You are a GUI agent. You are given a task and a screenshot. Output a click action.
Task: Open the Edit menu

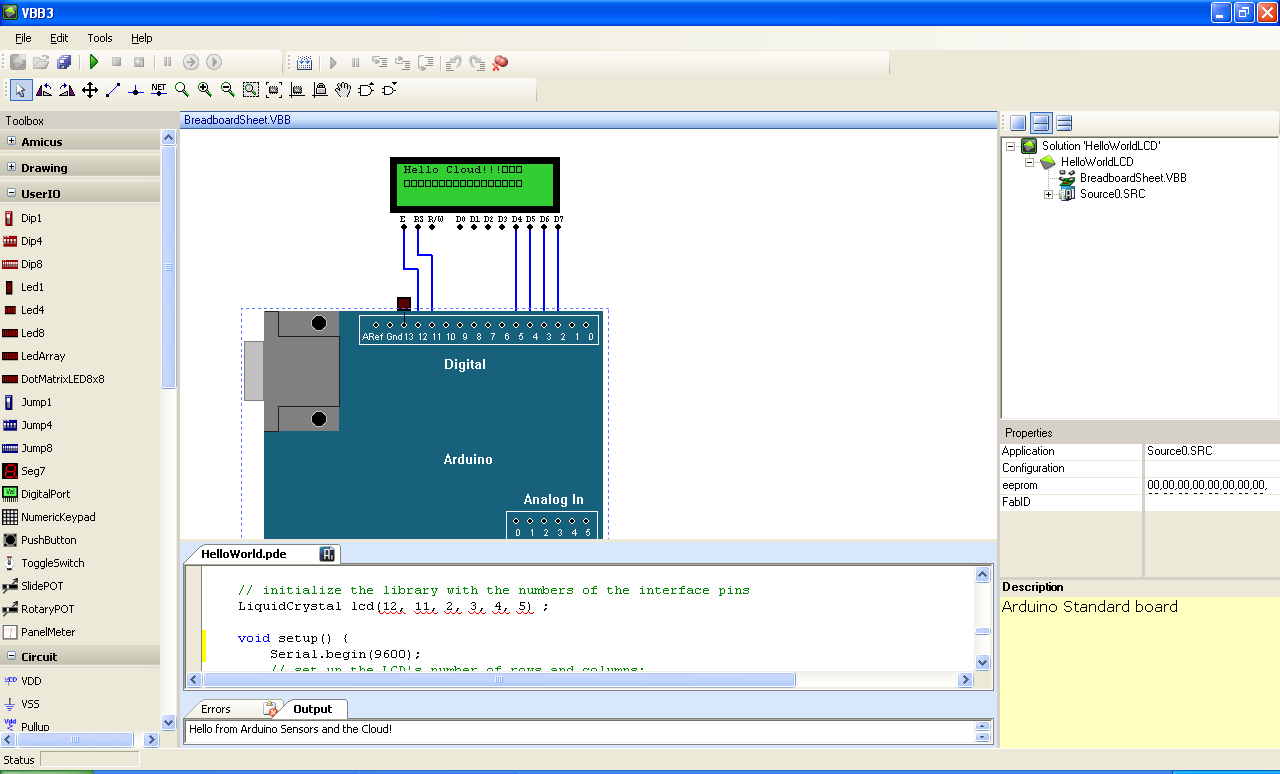59,38
